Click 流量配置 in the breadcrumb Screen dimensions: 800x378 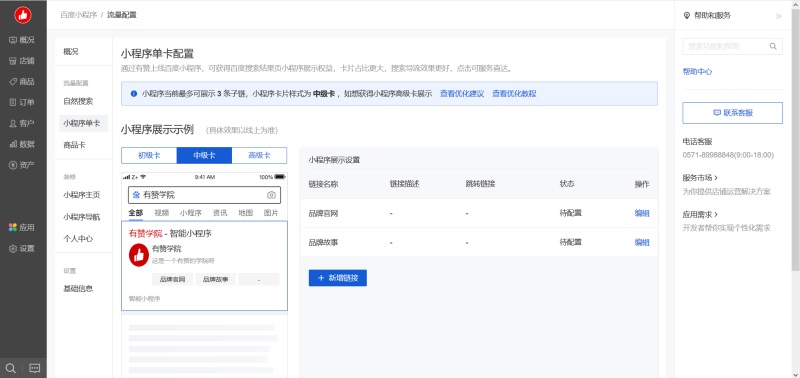coord(121,15)
